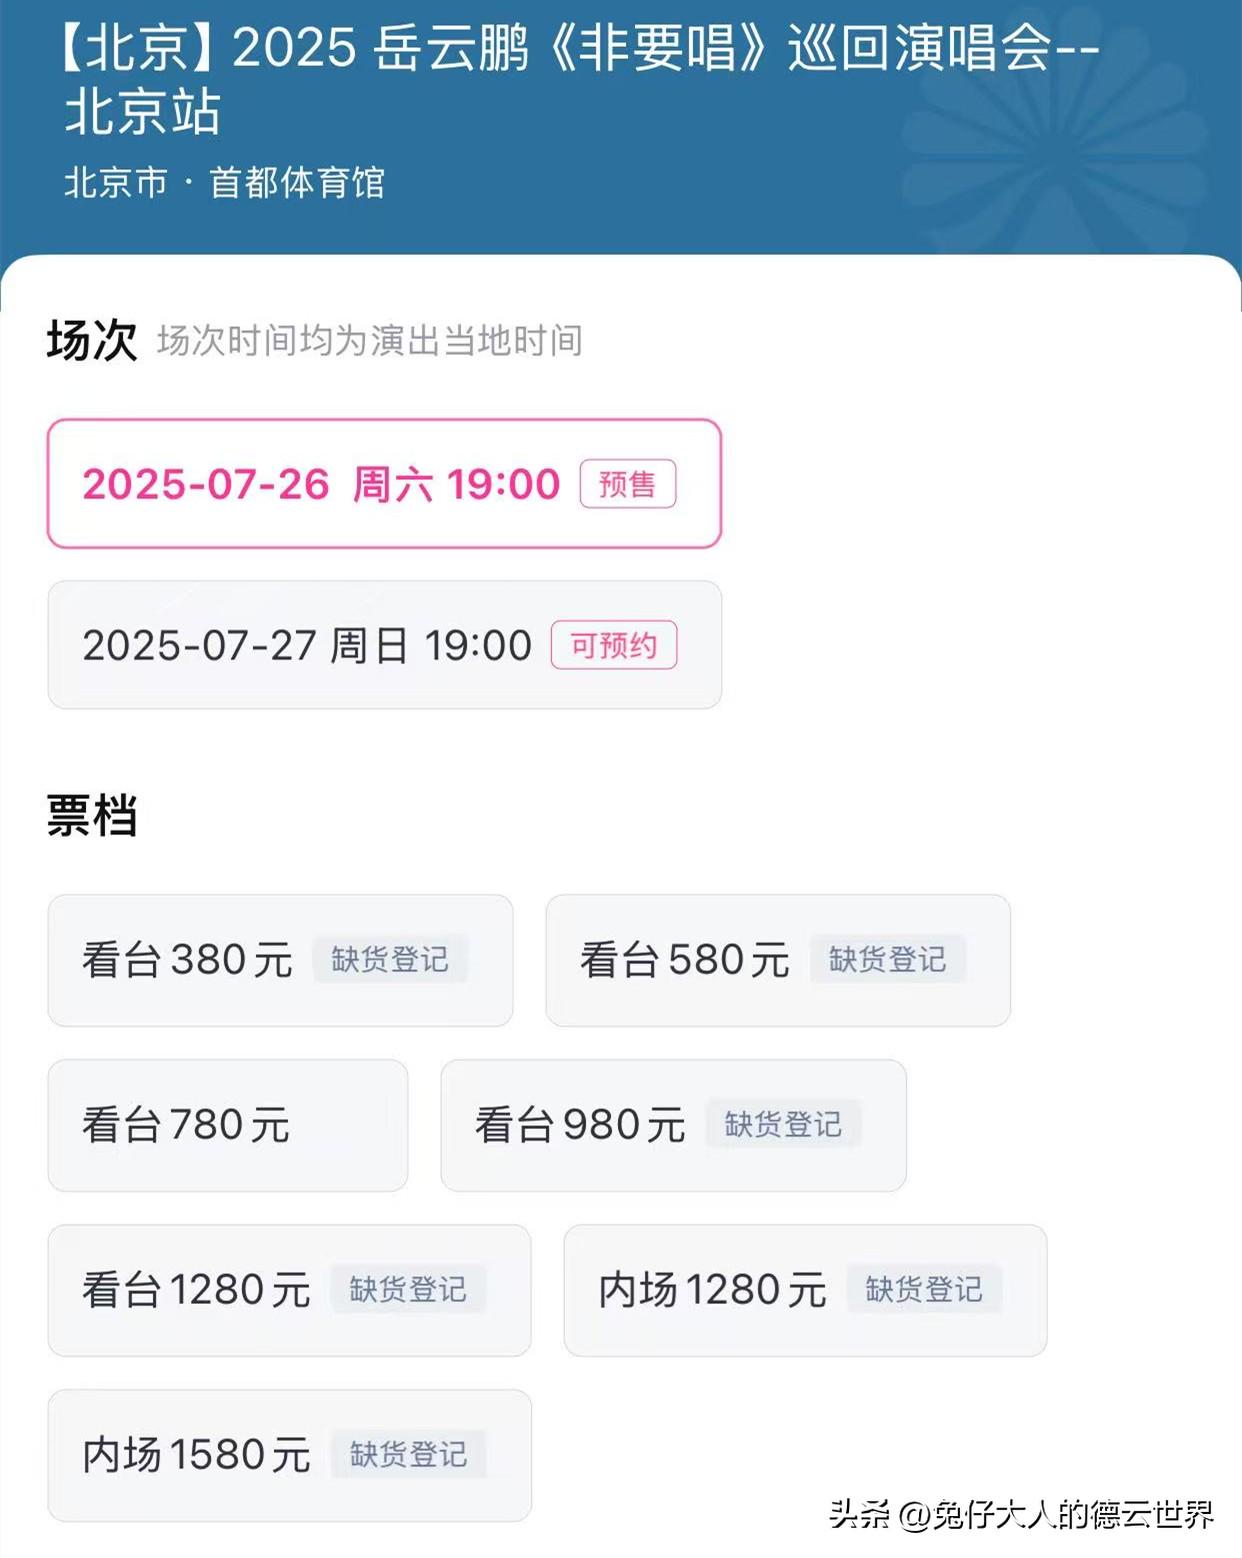Choose the 看台 380元 ticket tier
This screenshot has width=1242, height=1558.
[280, 960]
